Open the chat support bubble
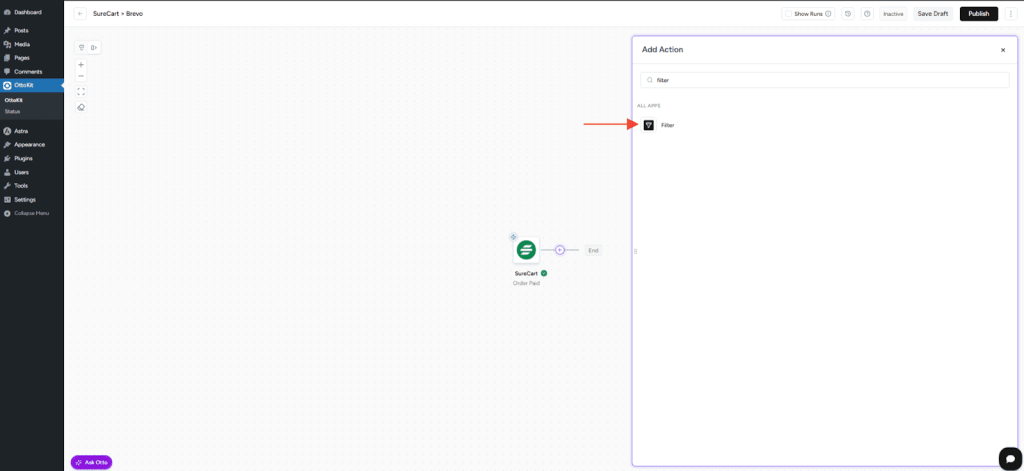Screen dimensions: 1024x471 pyautogui.click(x=1009, y=457)
